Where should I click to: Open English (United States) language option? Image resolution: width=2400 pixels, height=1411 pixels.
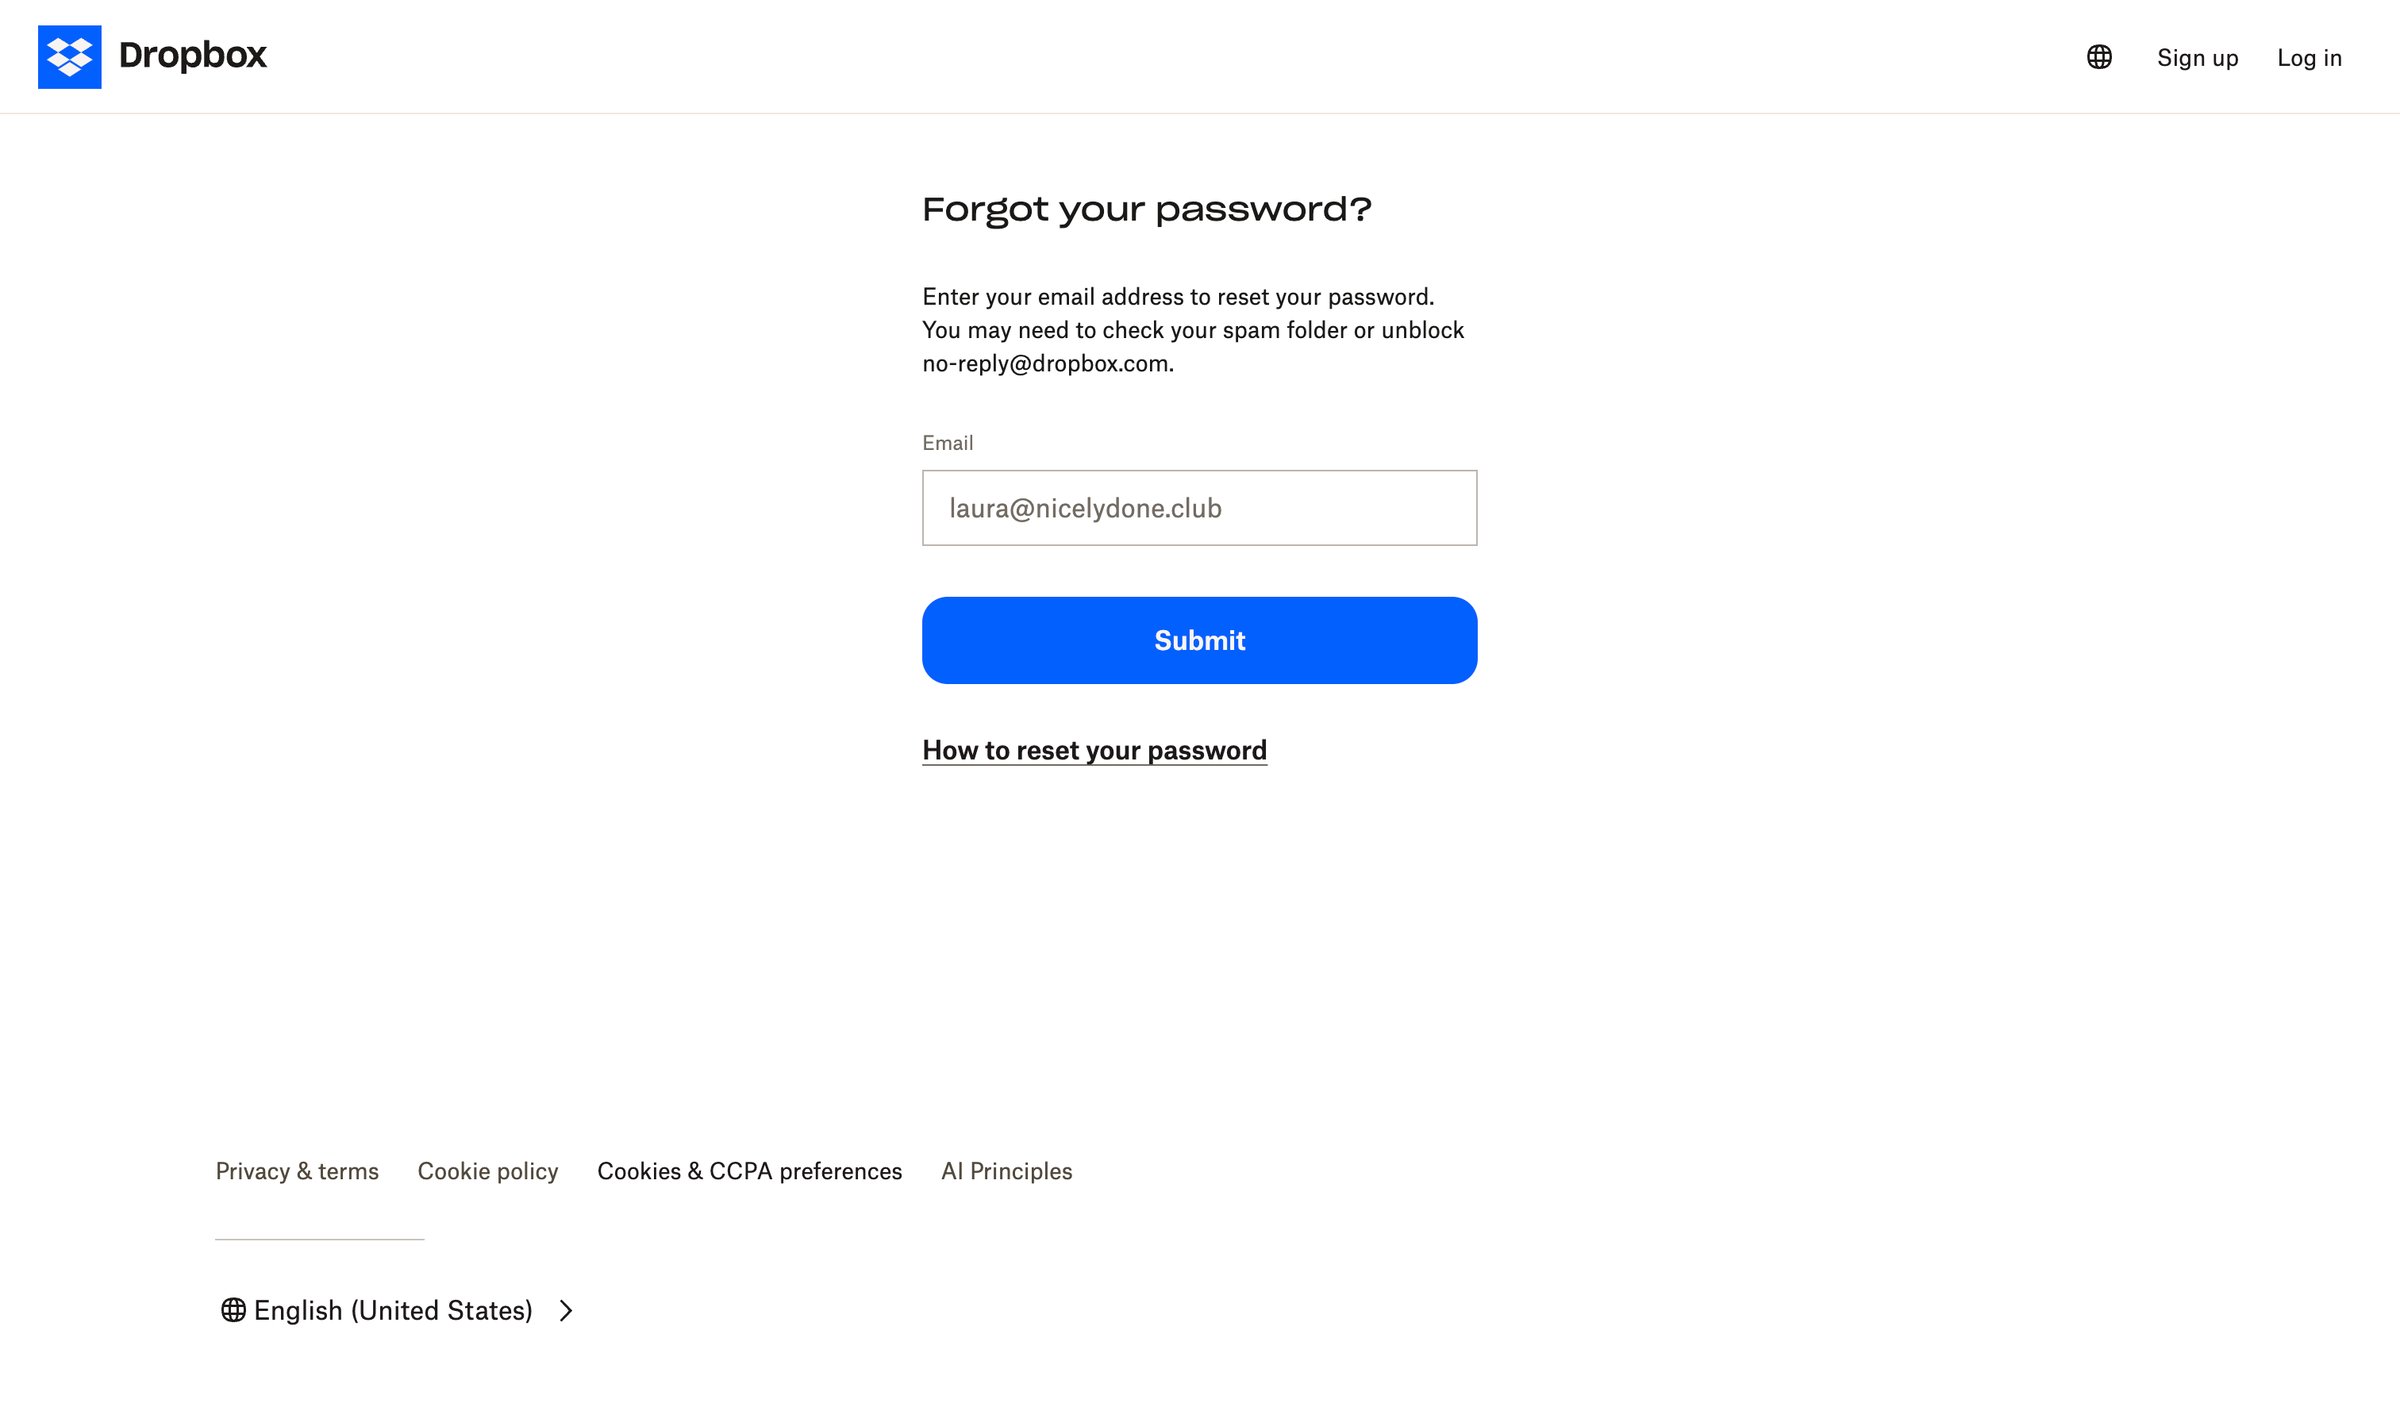coord(393,1310)
